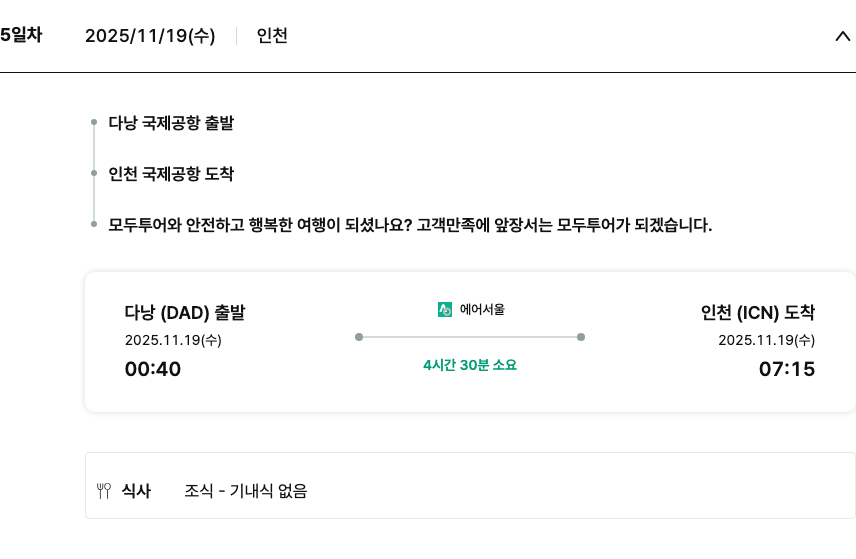Click the third timeline bullet dot
This screenshot has width=856, height=559.
[x=94, y=225]
